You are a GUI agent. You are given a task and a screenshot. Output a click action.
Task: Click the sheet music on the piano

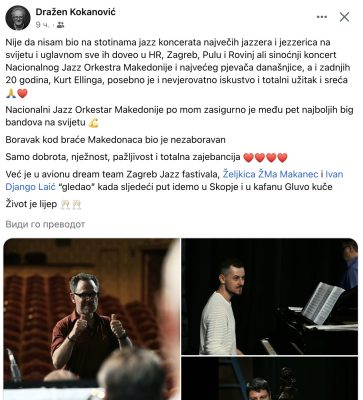tap(322, 303)
